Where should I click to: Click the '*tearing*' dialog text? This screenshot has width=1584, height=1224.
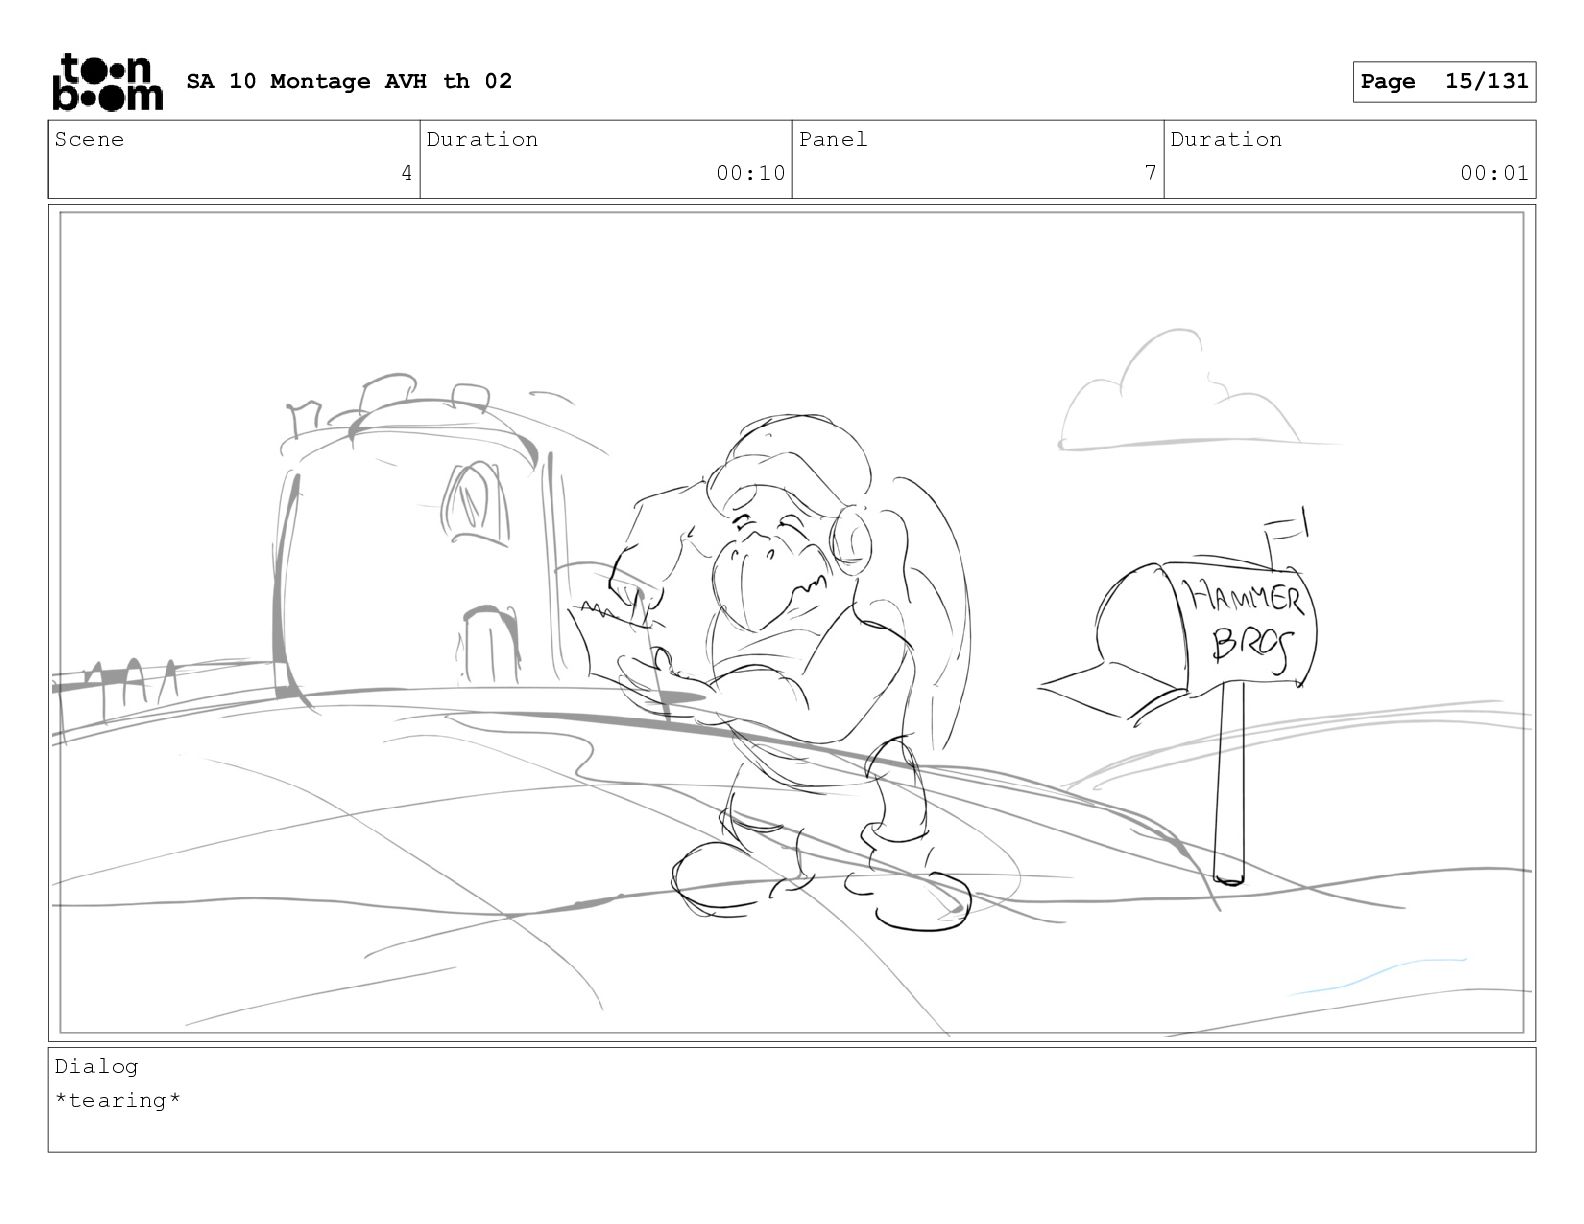tap(118, 1101)
